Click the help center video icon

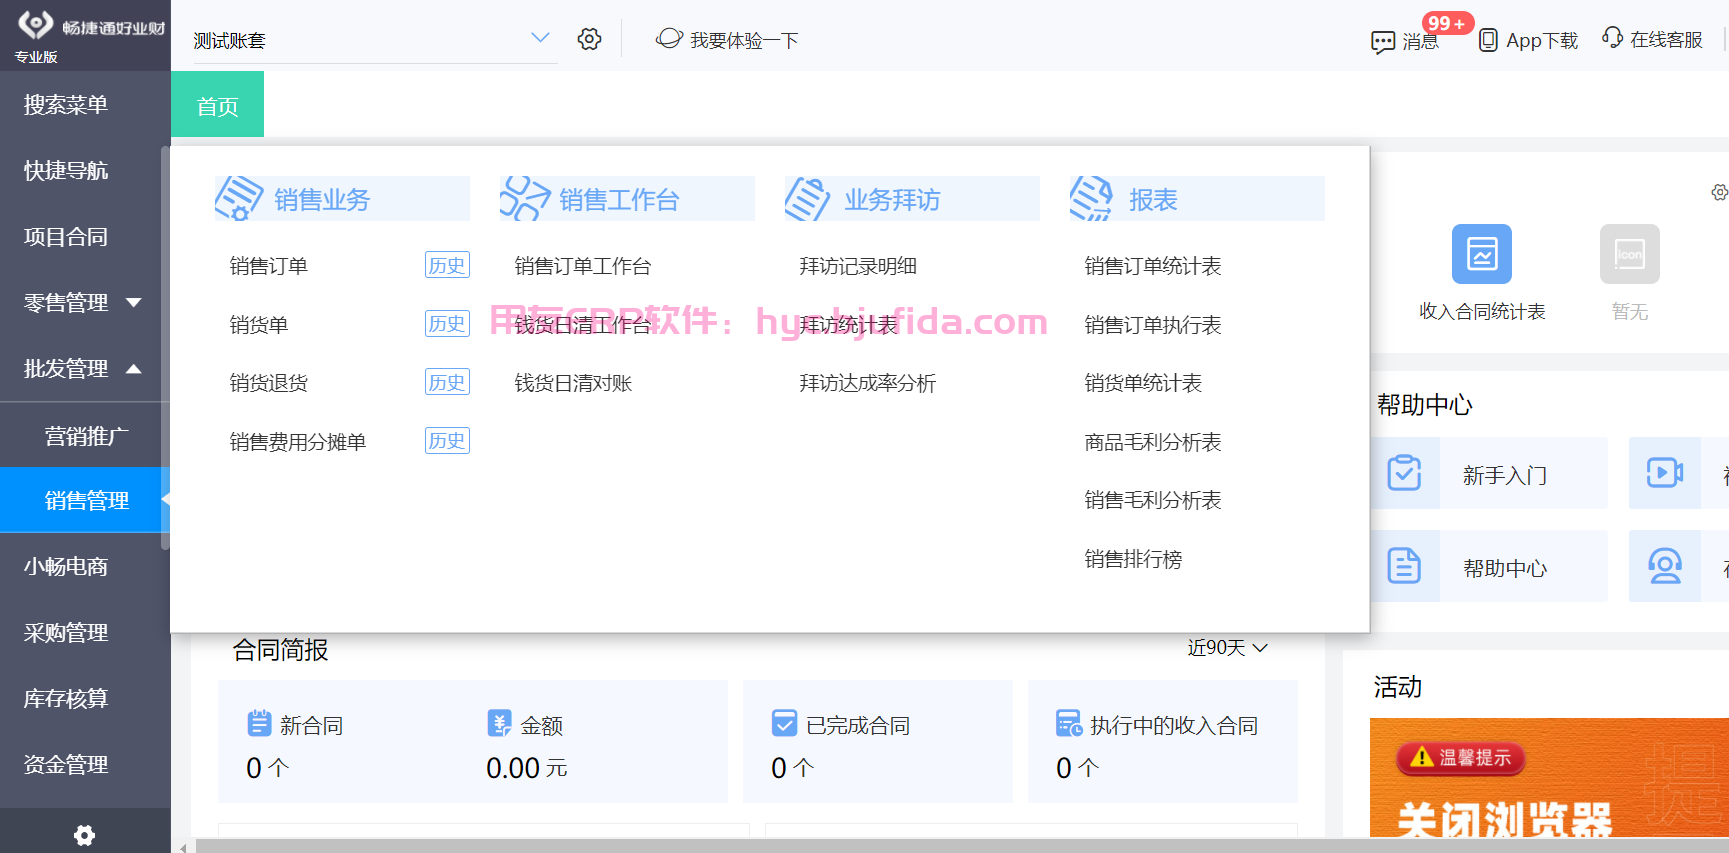pyautogui.click(x=1665, y=473)
